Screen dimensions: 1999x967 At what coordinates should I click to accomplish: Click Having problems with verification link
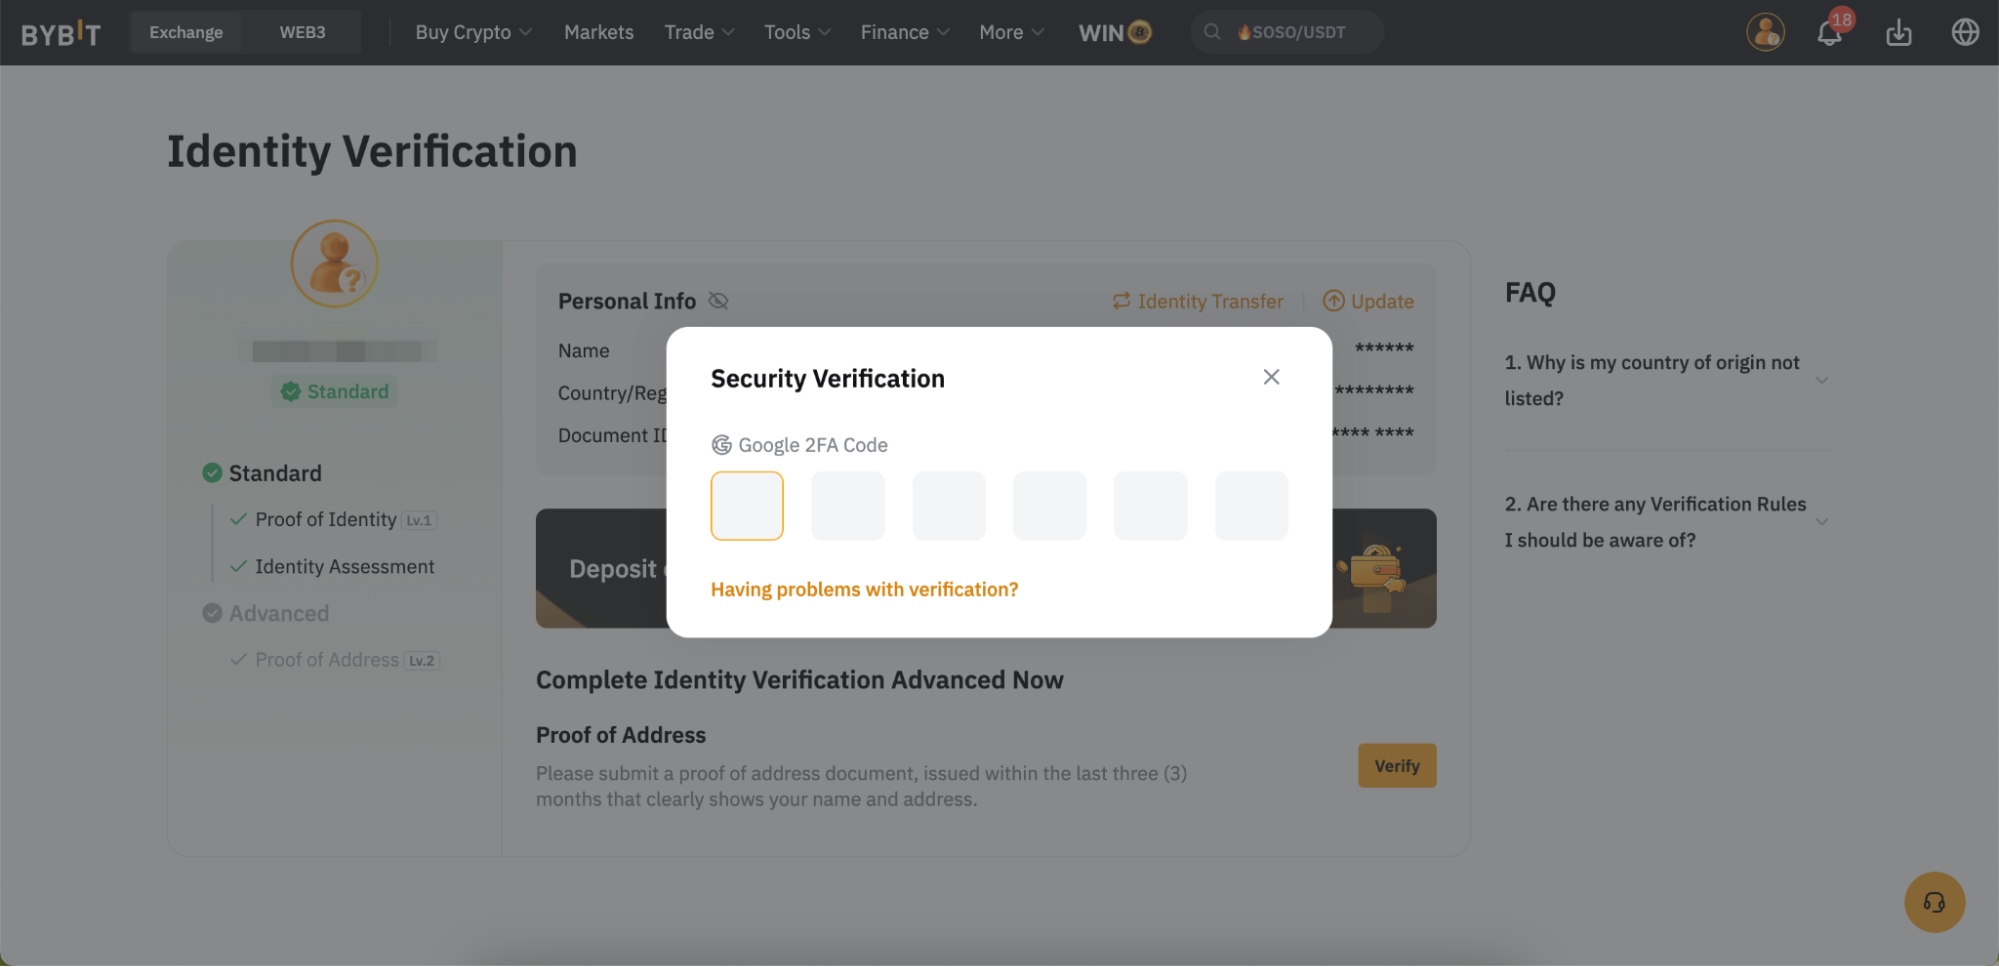[864, 589]
